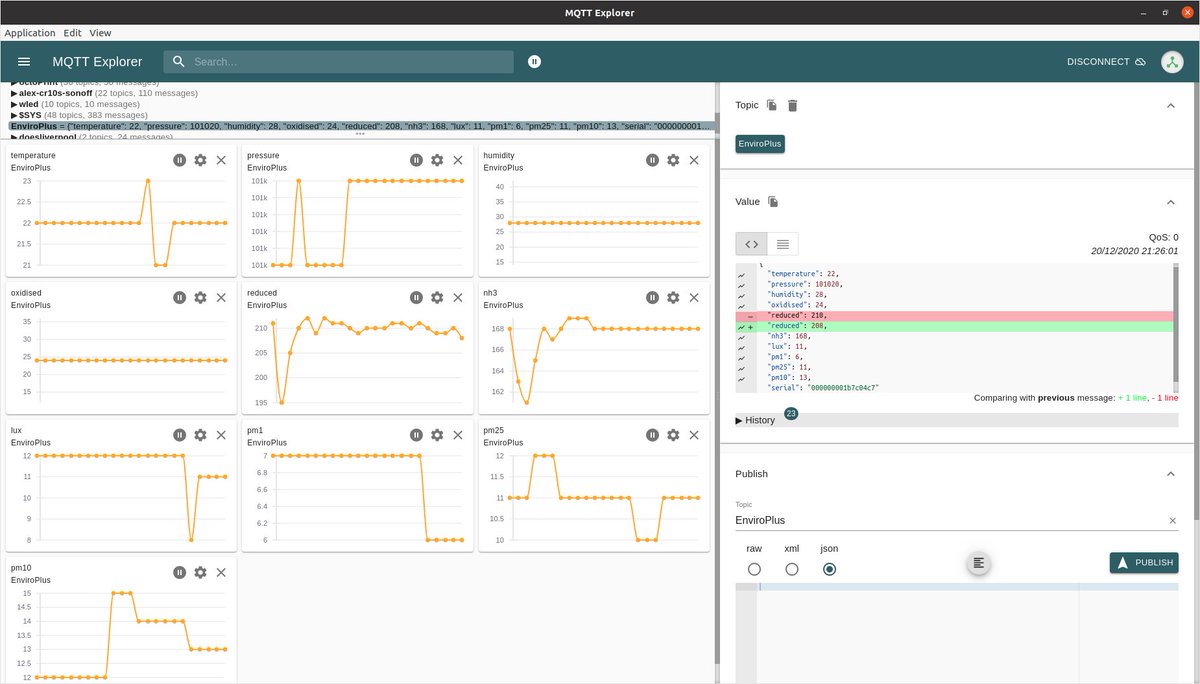The image size is (1200, 684).
Task: Open the Edit menu
Action: [x=72, y=33]
